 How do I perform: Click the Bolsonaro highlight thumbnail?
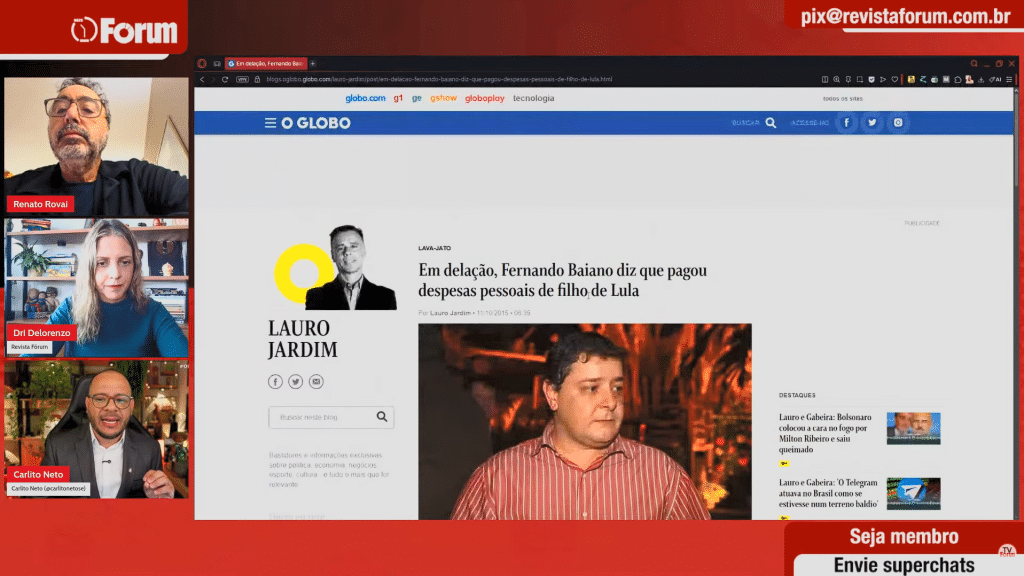click(x=913, y=428)
